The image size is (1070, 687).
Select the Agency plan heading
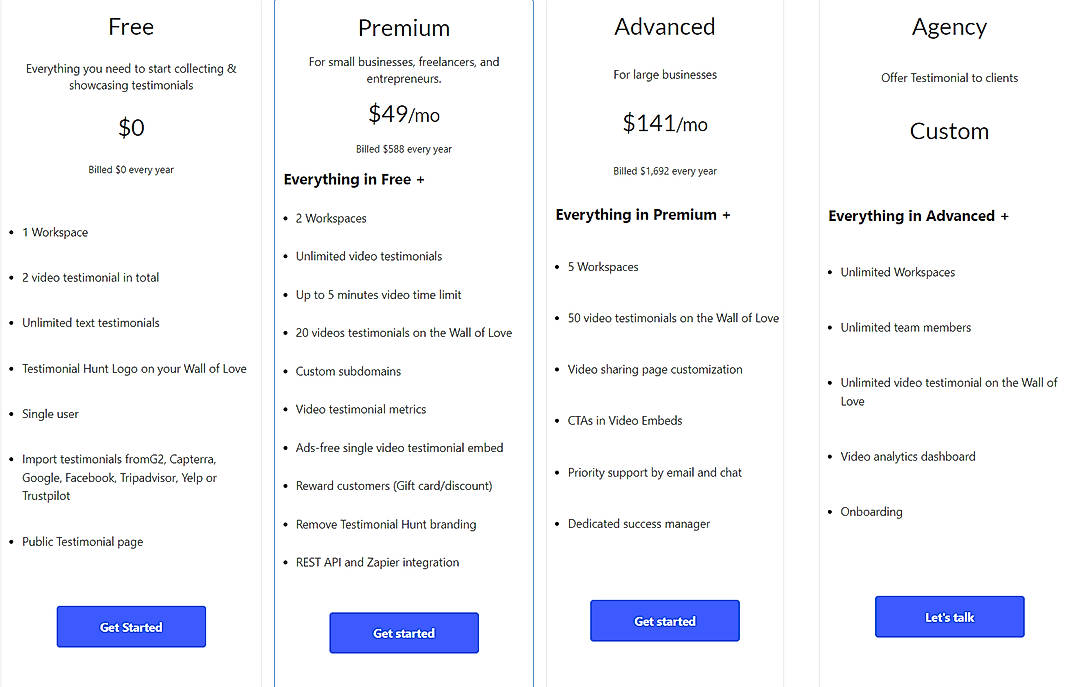pyautogui.click(x=948, y=26)
